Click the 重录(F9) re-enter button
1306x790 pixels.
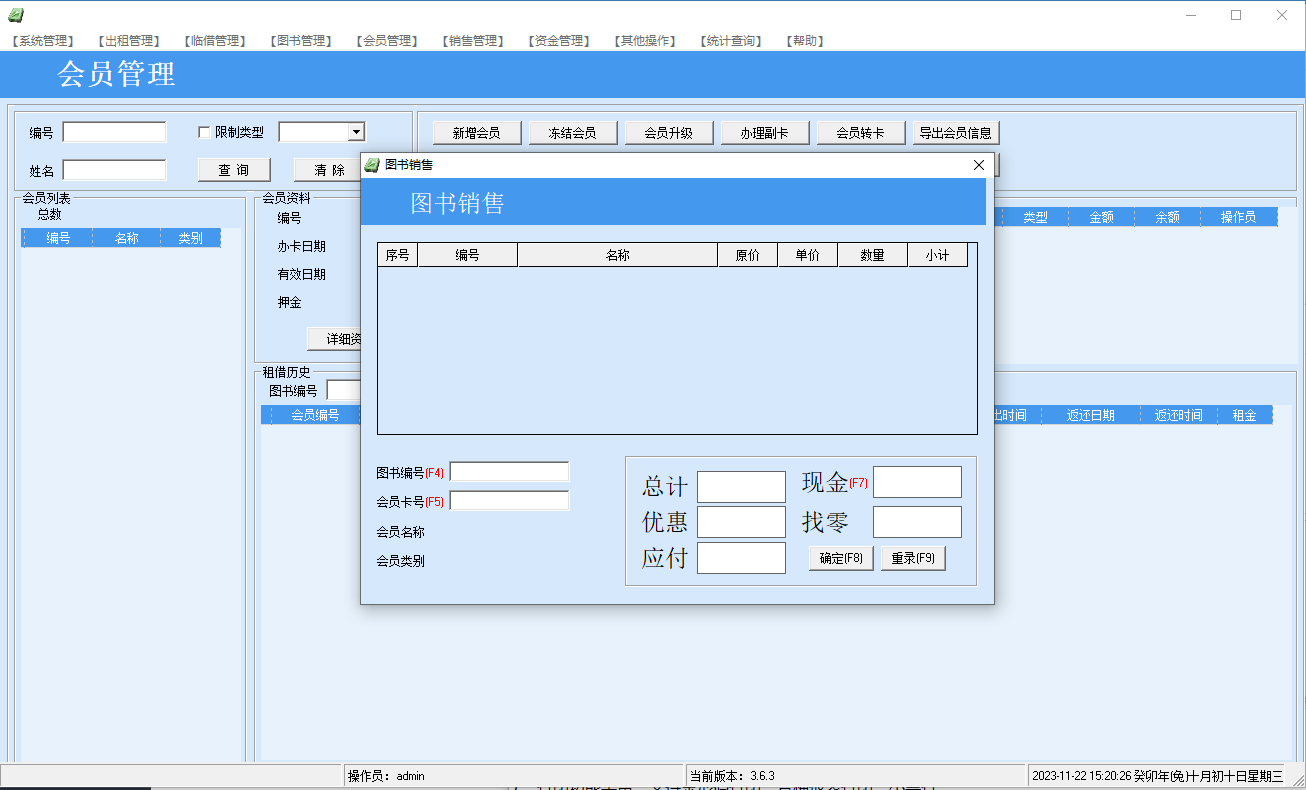913,558
